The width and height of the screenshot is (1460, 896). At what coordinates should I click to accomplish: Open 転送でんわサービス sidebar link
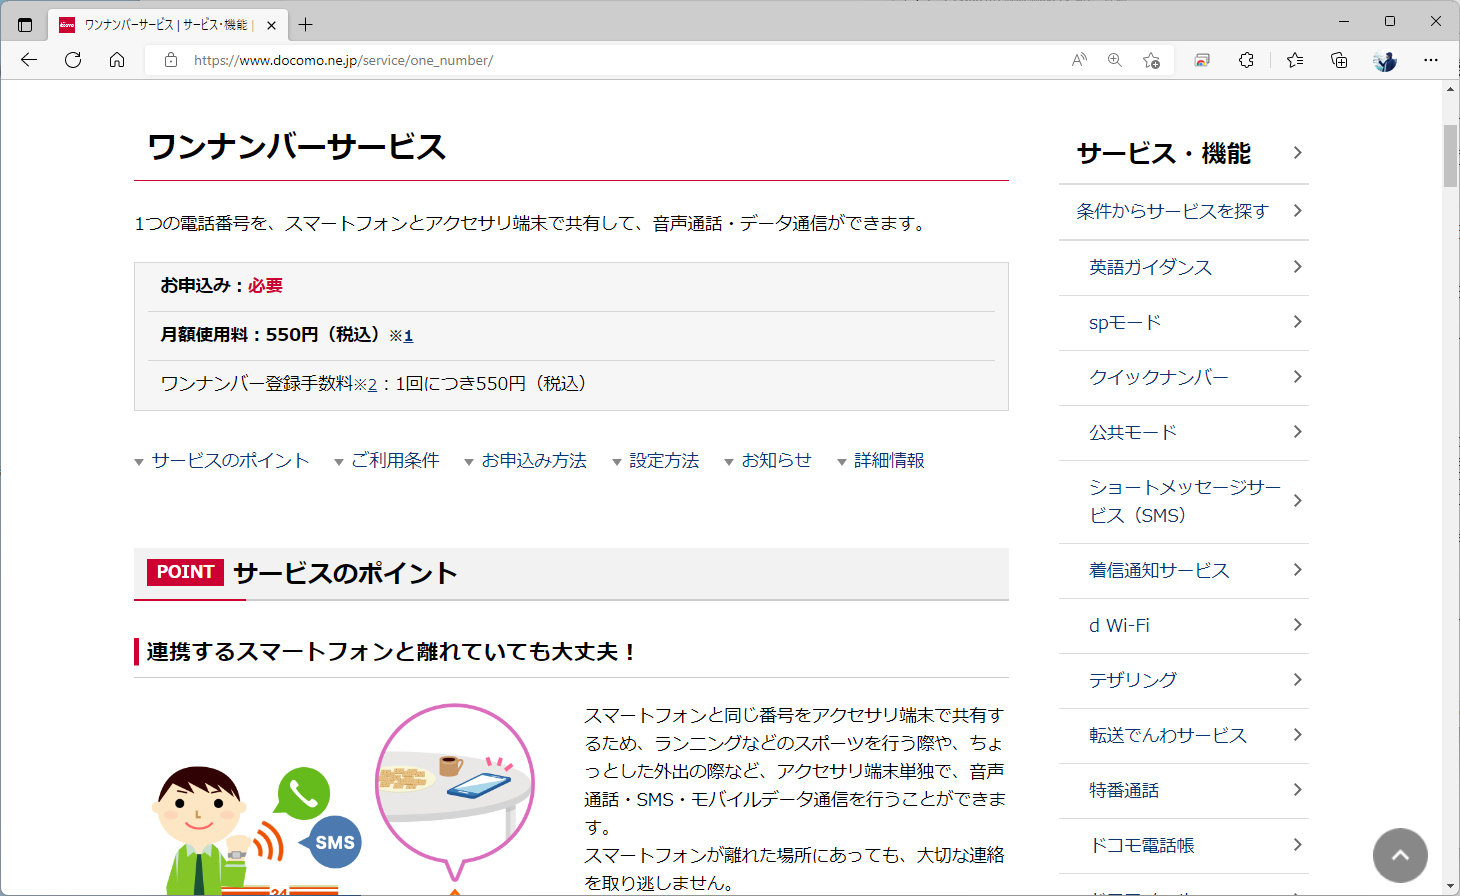(x=1184, y=735)
